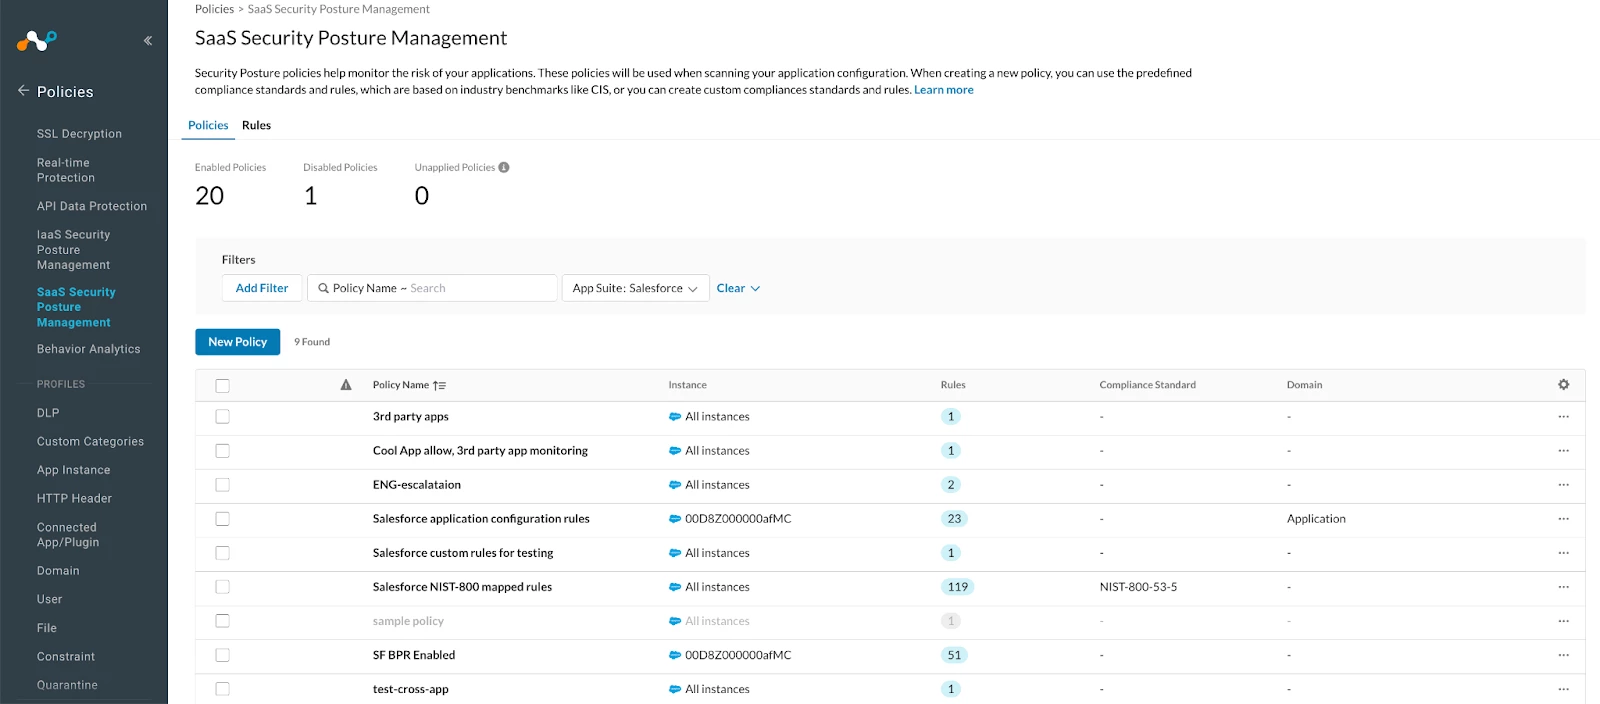Check the ENG-escalataion policy

point(222,485)
